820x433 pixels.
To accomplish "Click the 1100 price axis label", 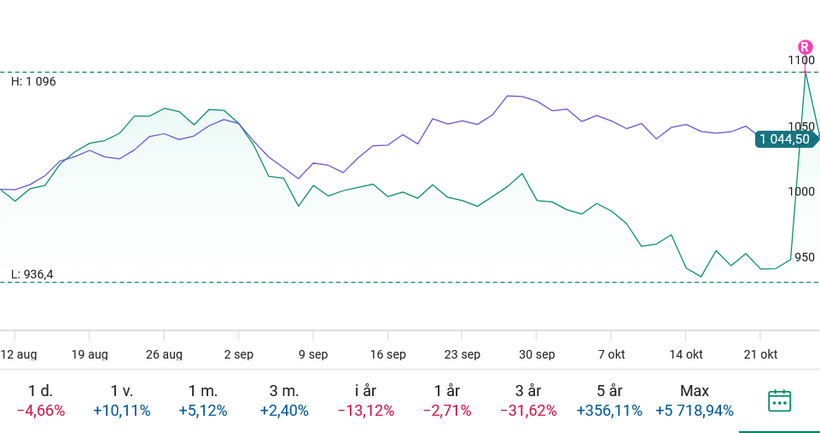I will (801, 61).
